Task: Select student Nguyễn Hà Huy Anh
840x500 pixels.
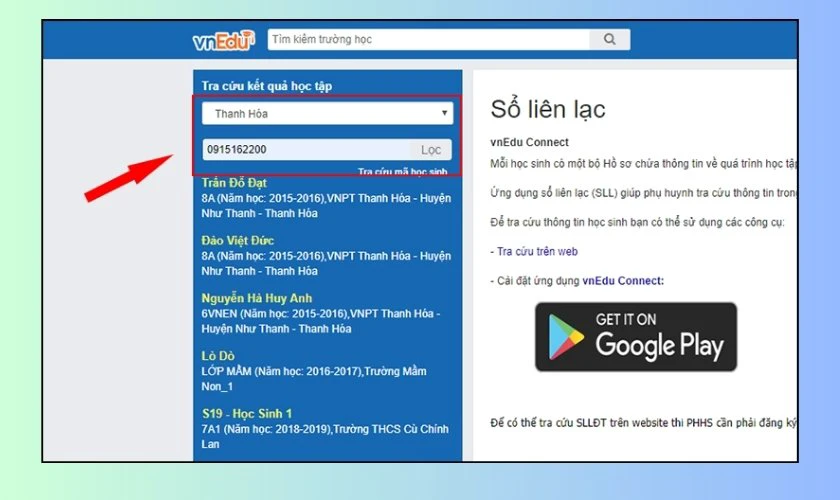Action: pos(257,298)
